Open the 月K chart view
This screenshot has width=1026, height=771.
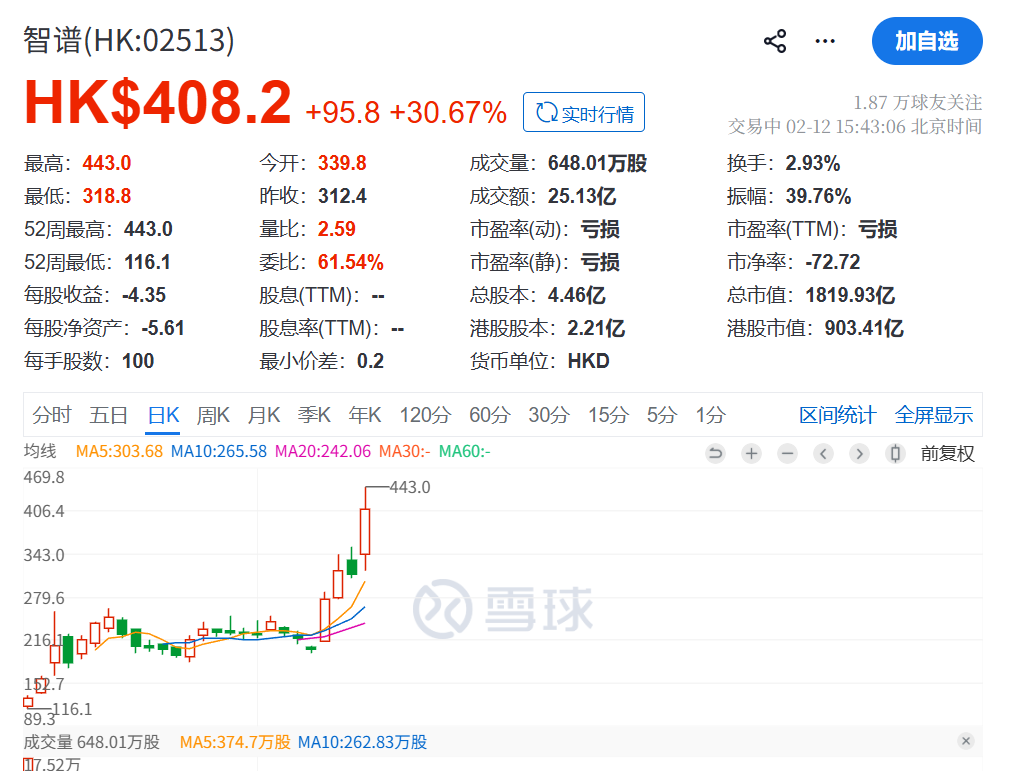pos(263,414)
